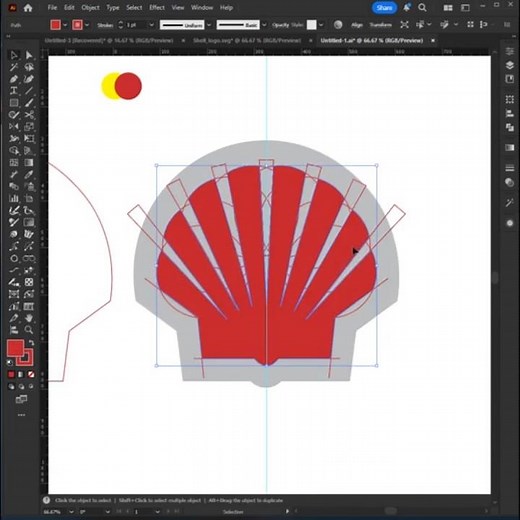
Task: Select the Magic Wand tool
Action: coord(14,67)
